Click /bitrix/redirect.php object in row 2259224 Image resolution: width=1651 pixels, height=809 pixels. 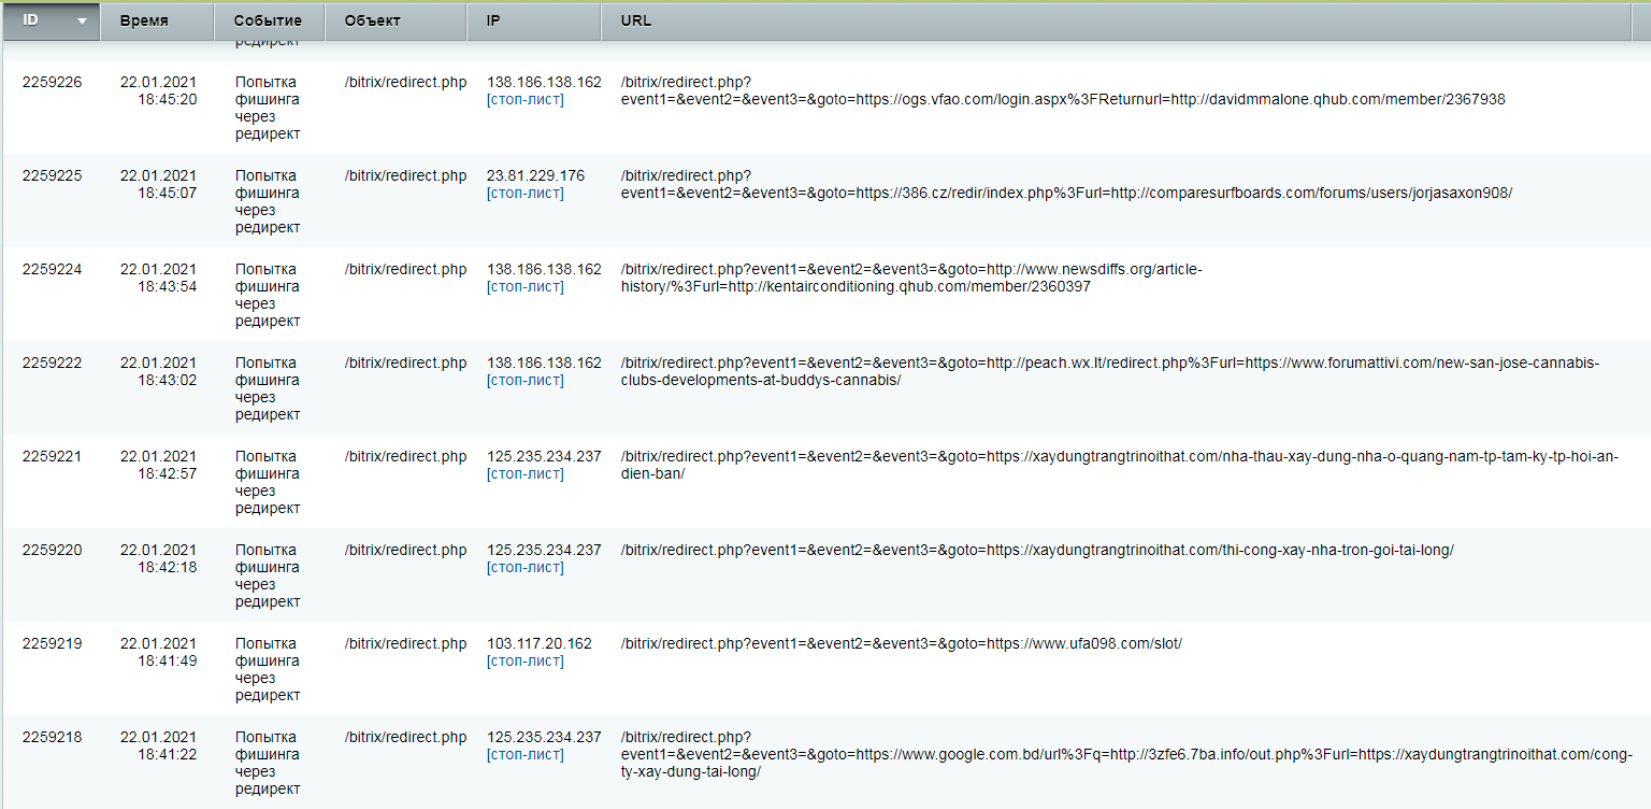(x=406, y=269)
